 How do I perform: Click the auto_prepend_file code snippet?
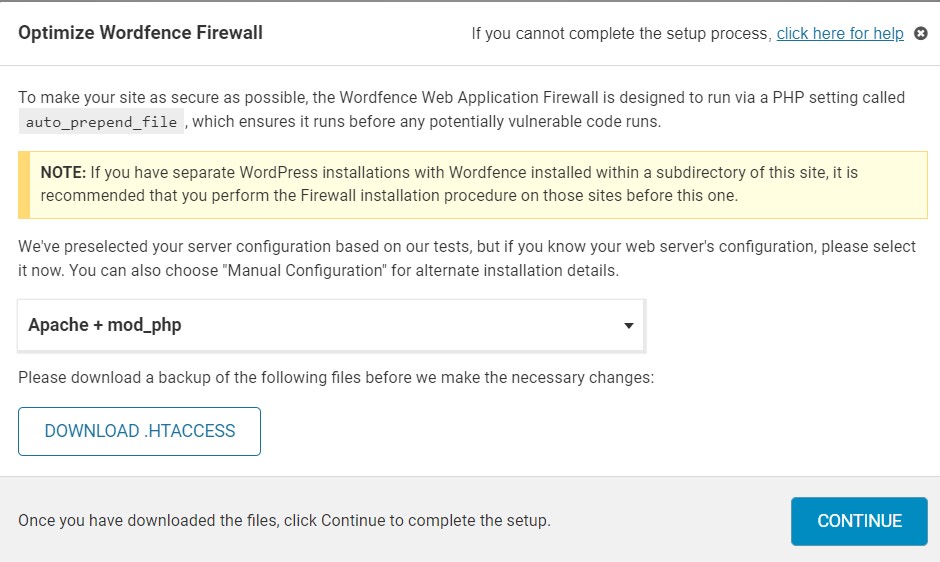pyautogui.click(x=102, y=122)
